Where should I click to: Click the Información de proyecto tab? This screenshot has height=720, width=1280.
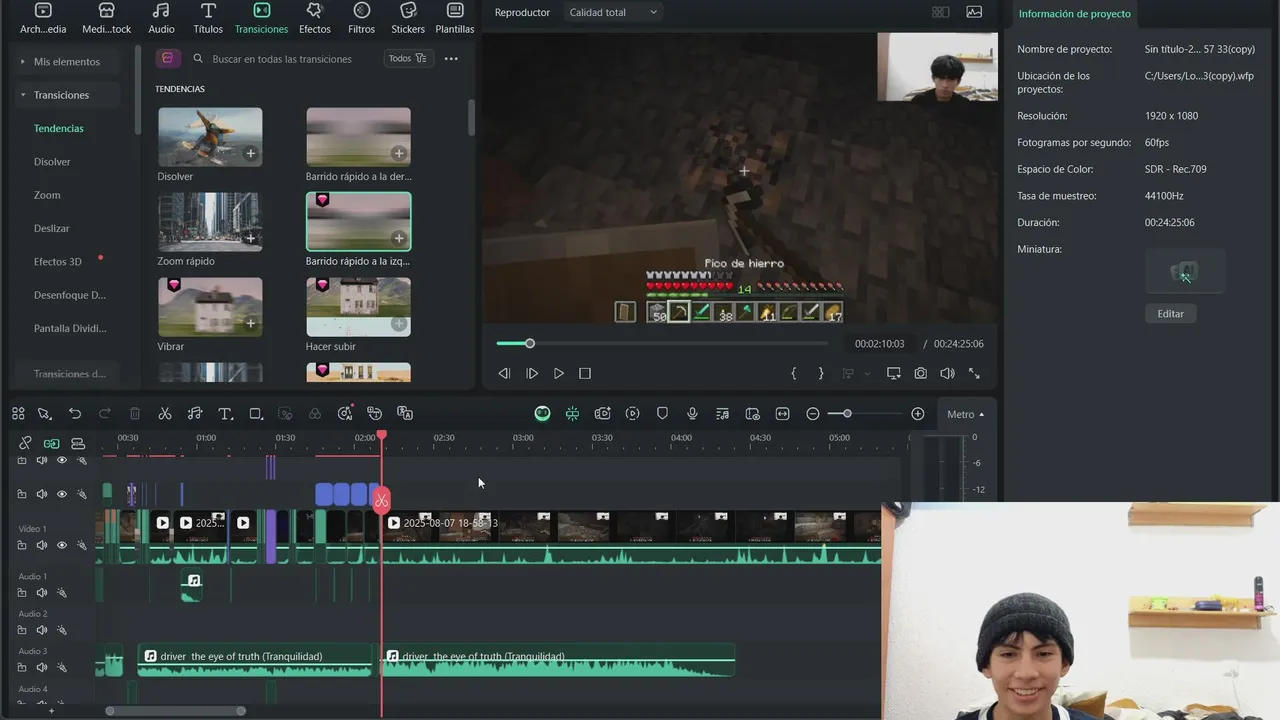point(1075,14)
